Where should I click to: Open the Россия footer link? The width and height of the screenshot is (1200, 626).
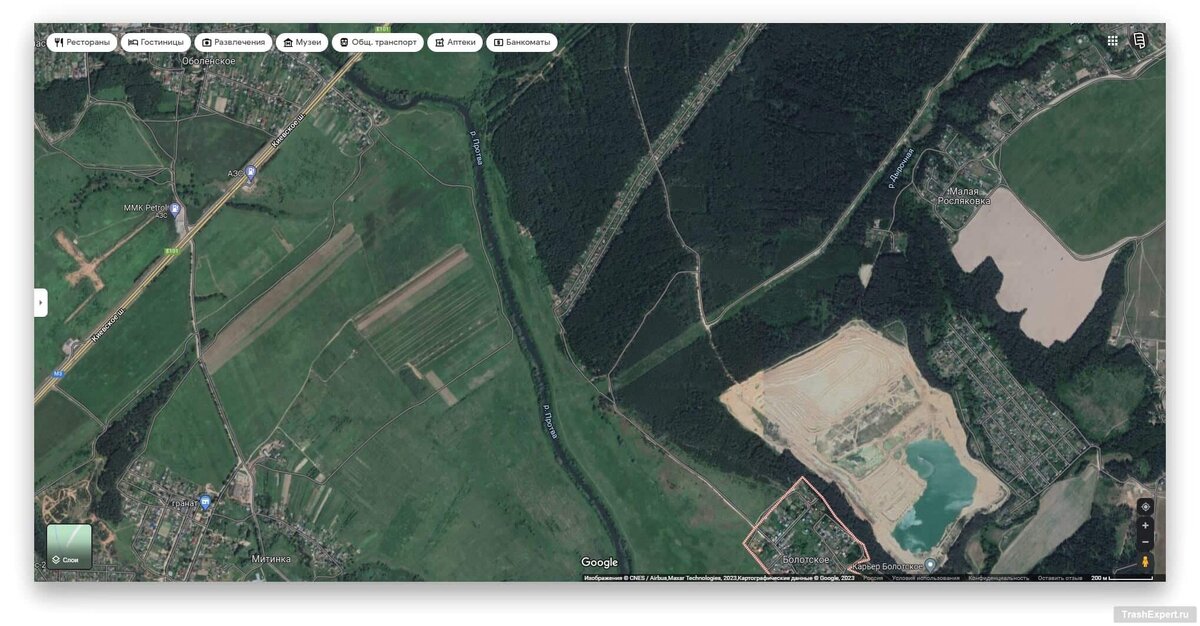pyautogui.click(x=873, y=578)
